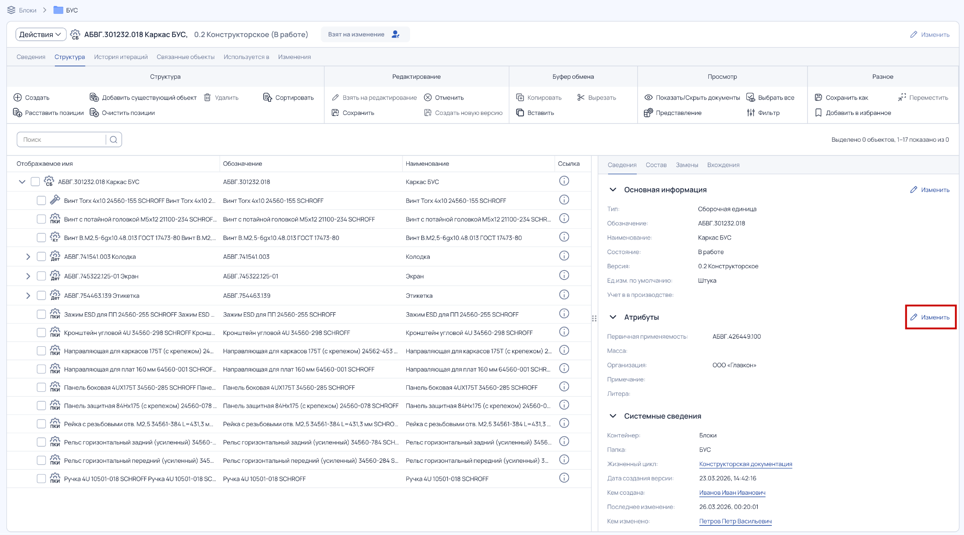This screenshot has width=964, height=535.
Task: Open the Иванов Иван Иванович link
Action: (x=732, y=493)
